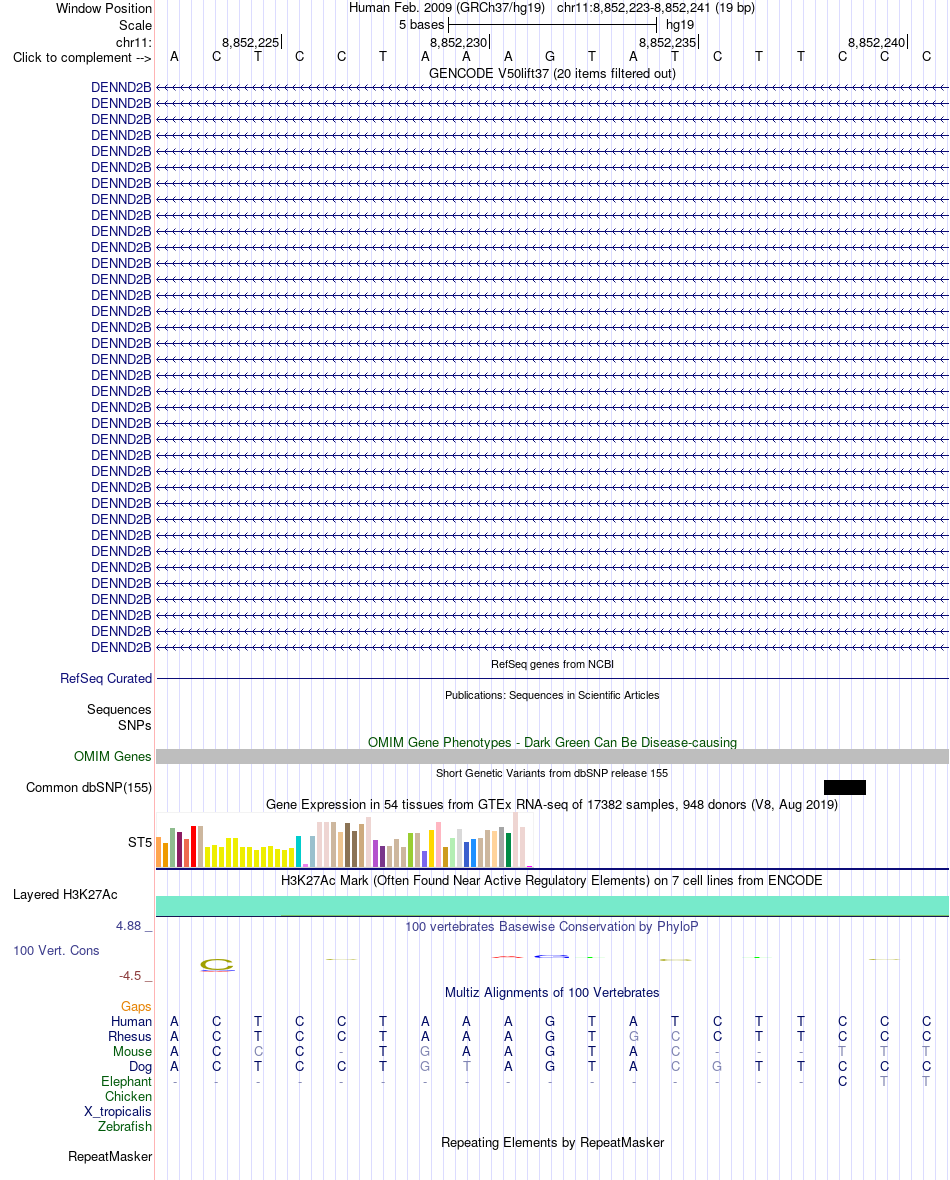This screenshot has width=950, height=1180.
Task: Click the Window Position label
Action: [104, 8]
